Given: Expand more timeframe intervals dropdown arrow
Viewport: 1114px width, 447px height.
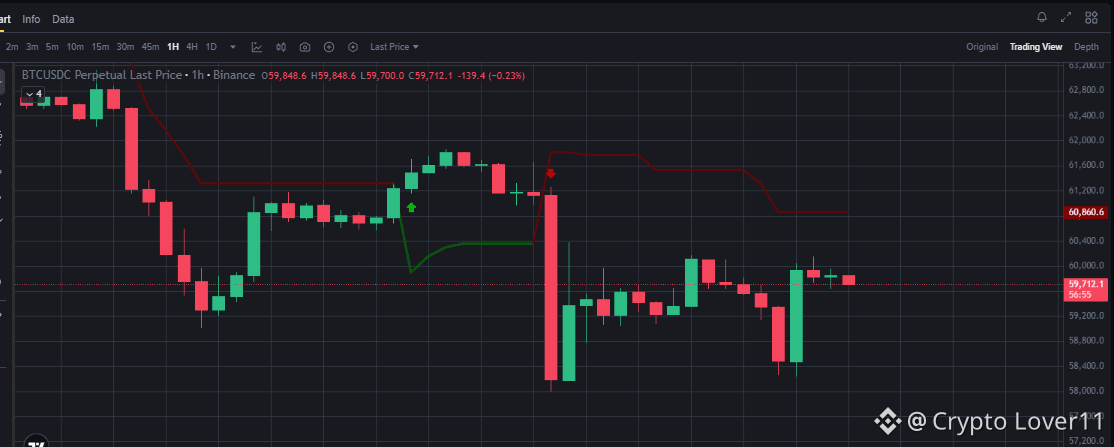Looking at the screenshot, I should [x=233, y=47].
